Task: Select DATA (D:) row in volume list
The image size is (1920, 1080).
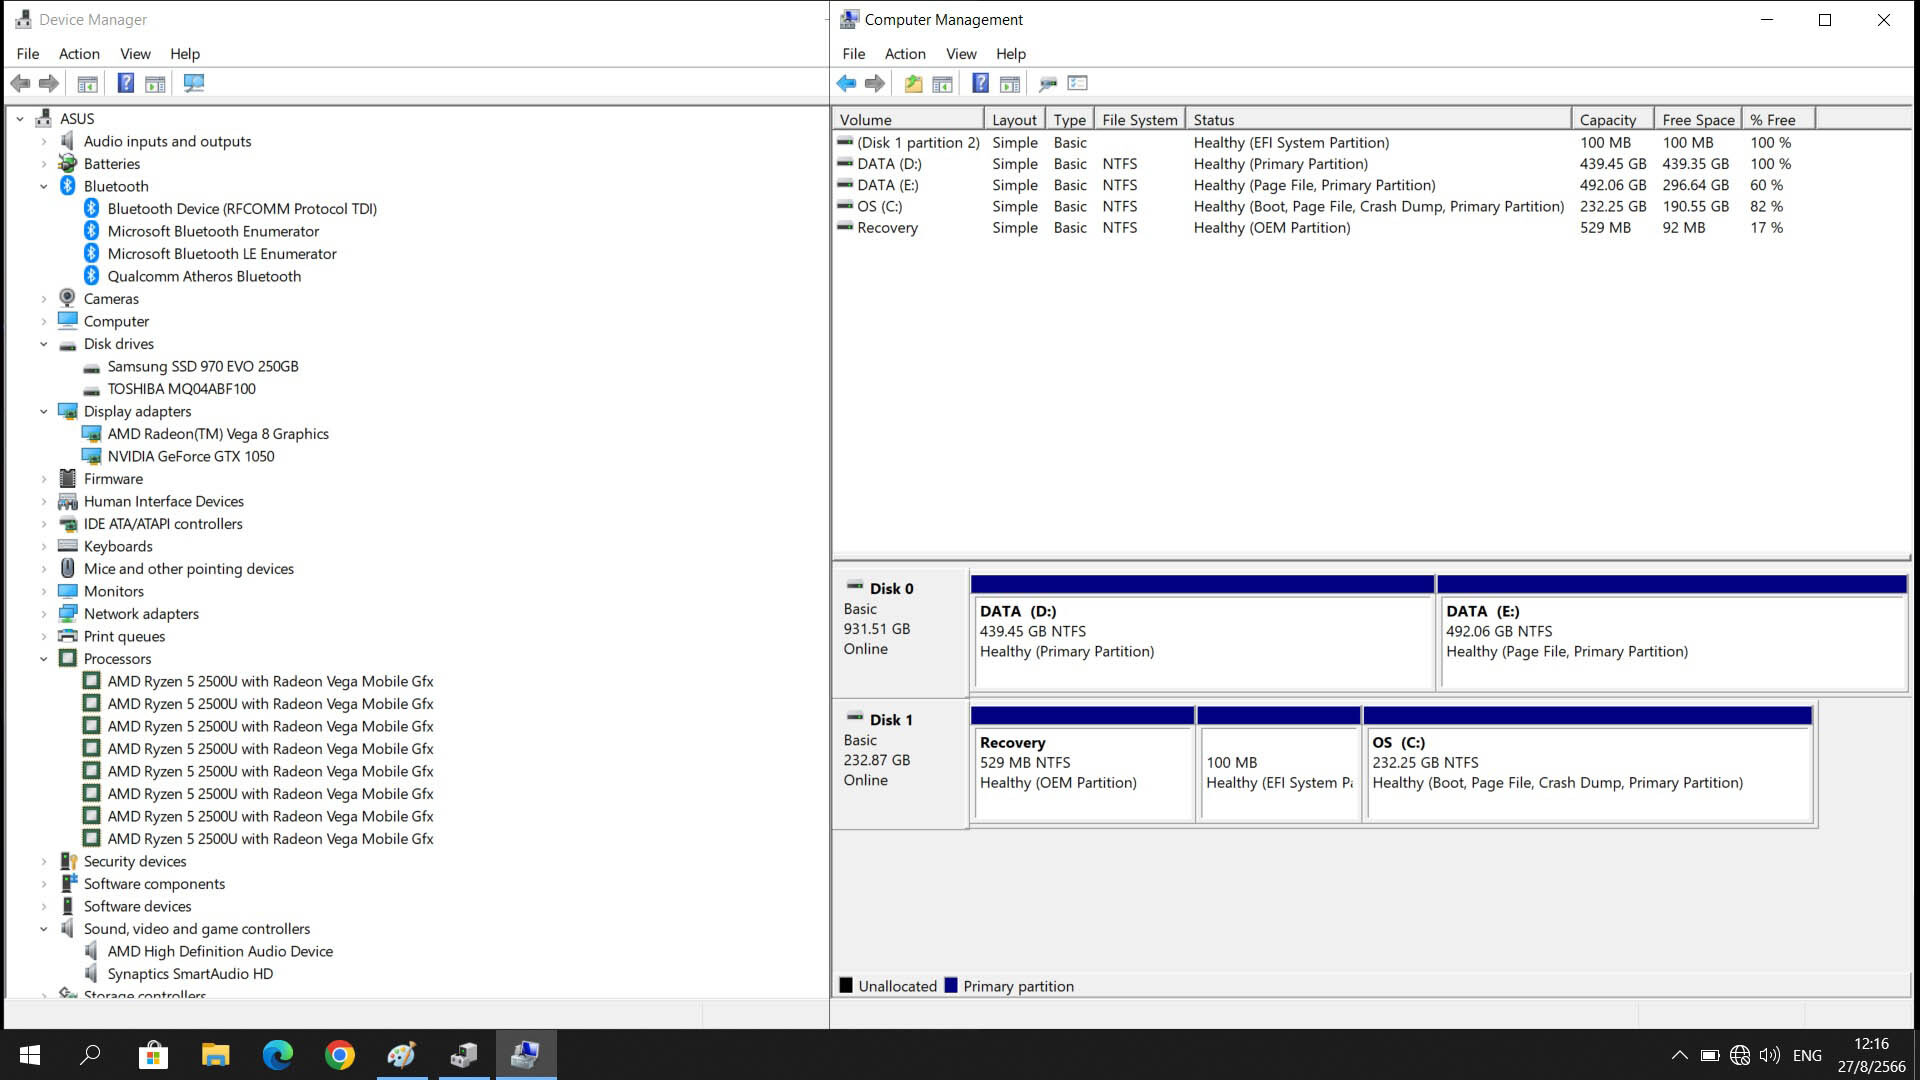Action: (x=1324, y=164)
